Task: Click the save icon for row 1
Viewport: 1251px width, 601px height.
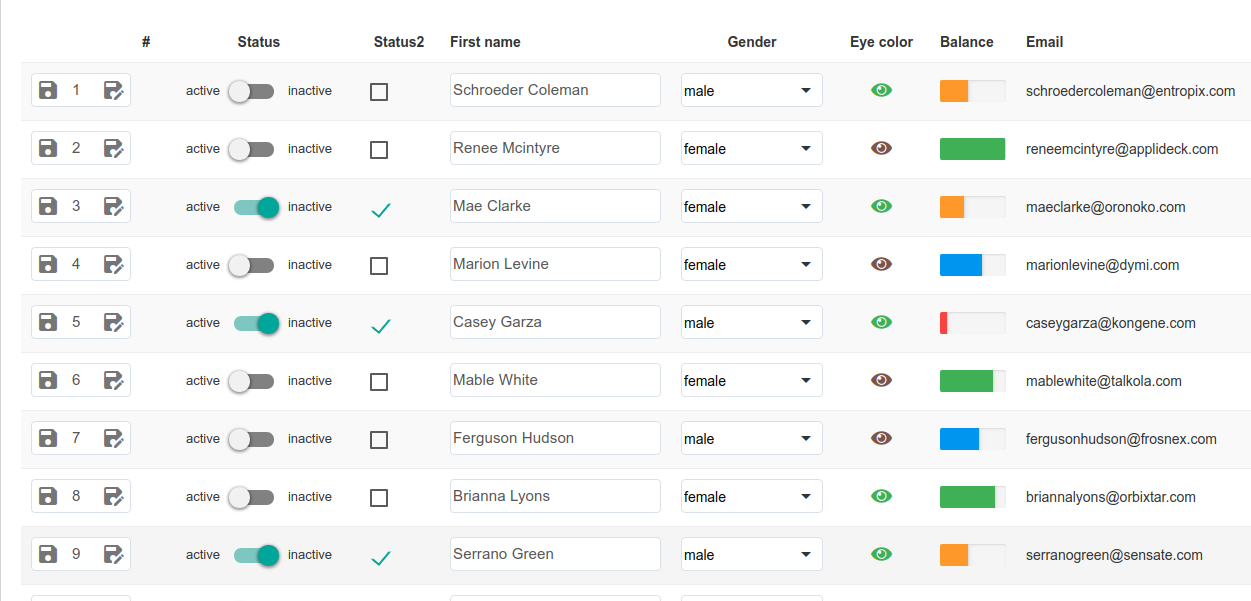Action: (x=47, y=90)
